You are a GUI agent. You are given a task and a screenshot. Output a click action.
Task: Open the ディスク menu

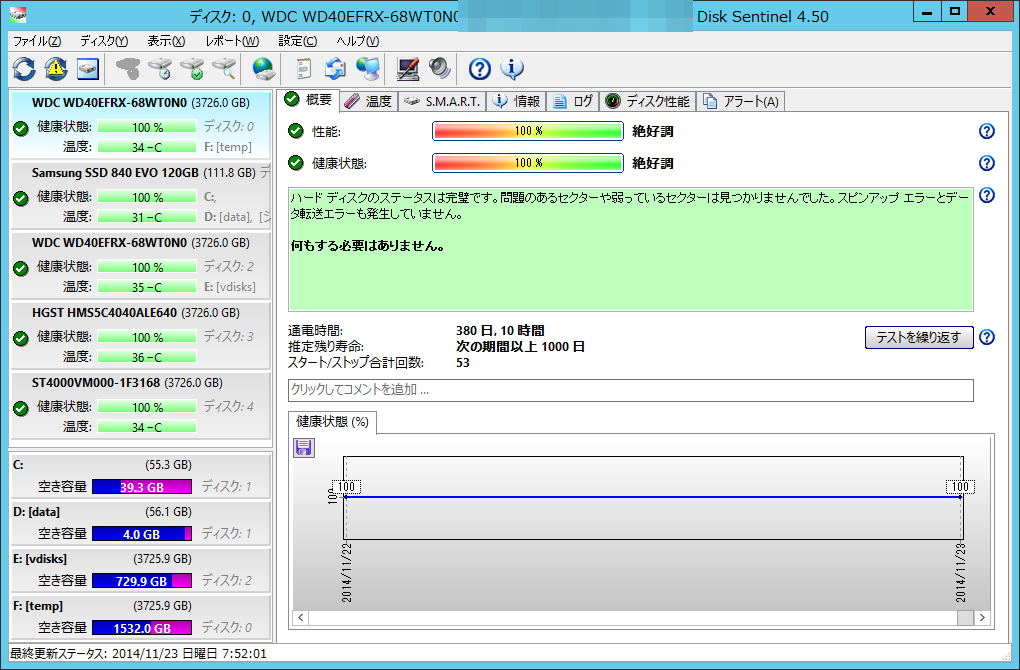104,41
